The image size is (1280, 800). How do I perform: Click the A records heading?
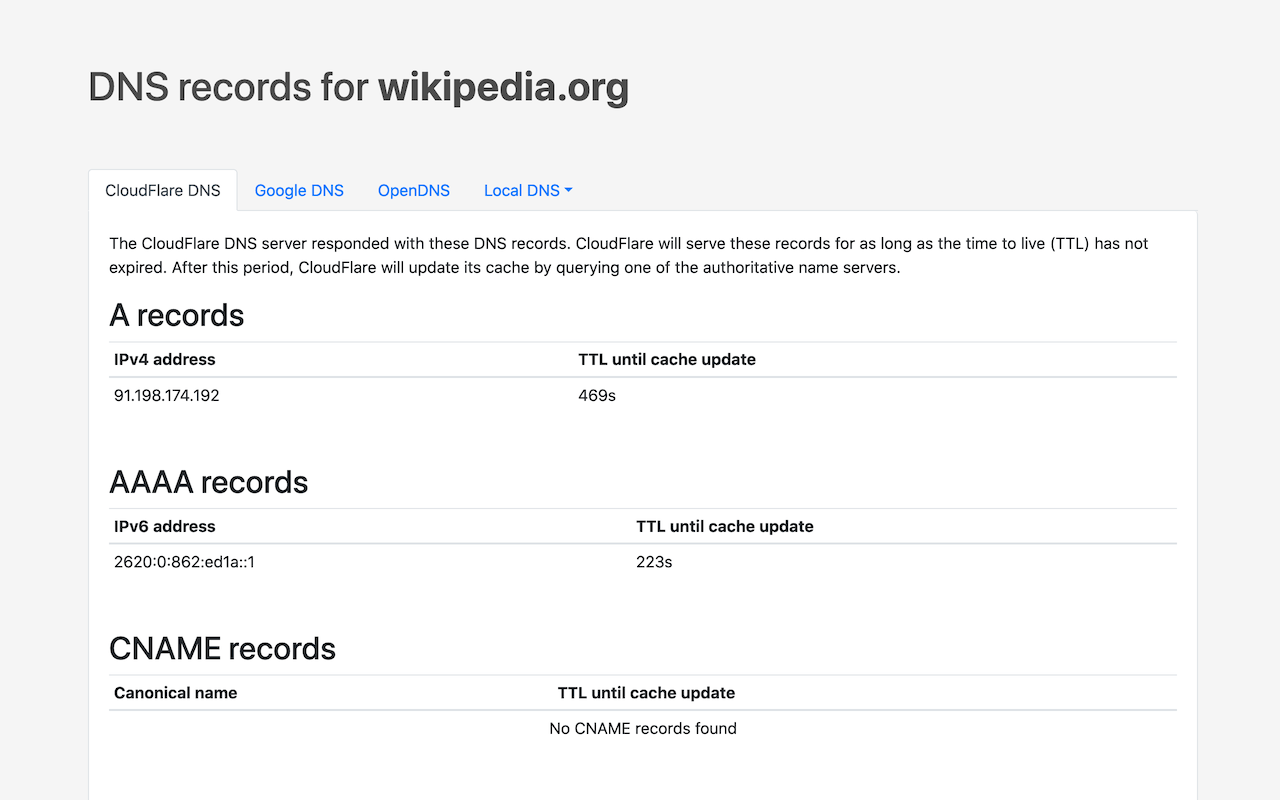[x=177, y=315]
